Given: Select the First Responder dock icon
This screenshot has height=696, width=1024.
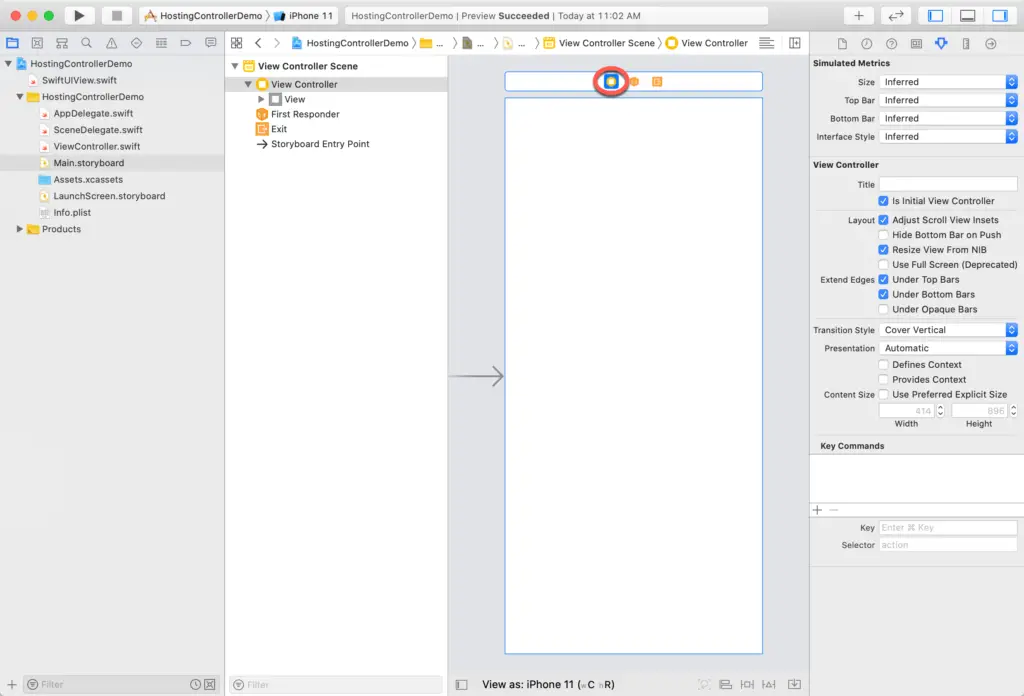Looking at the screenshot, I should coord(634,82).
